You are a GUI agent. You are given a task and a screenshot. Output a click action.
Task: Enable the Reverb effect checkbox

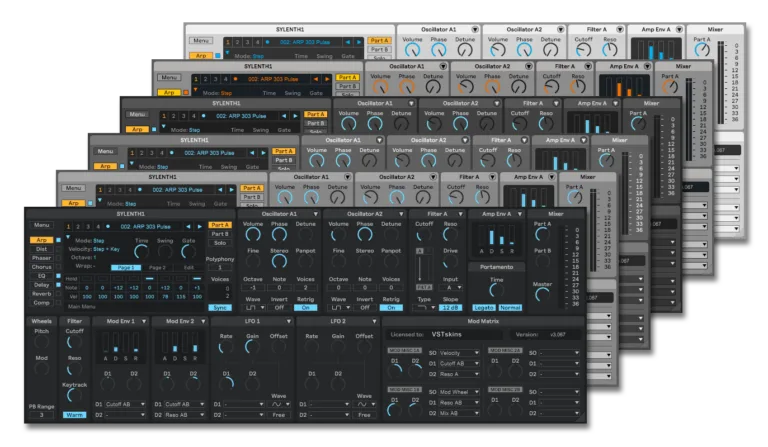58,294
